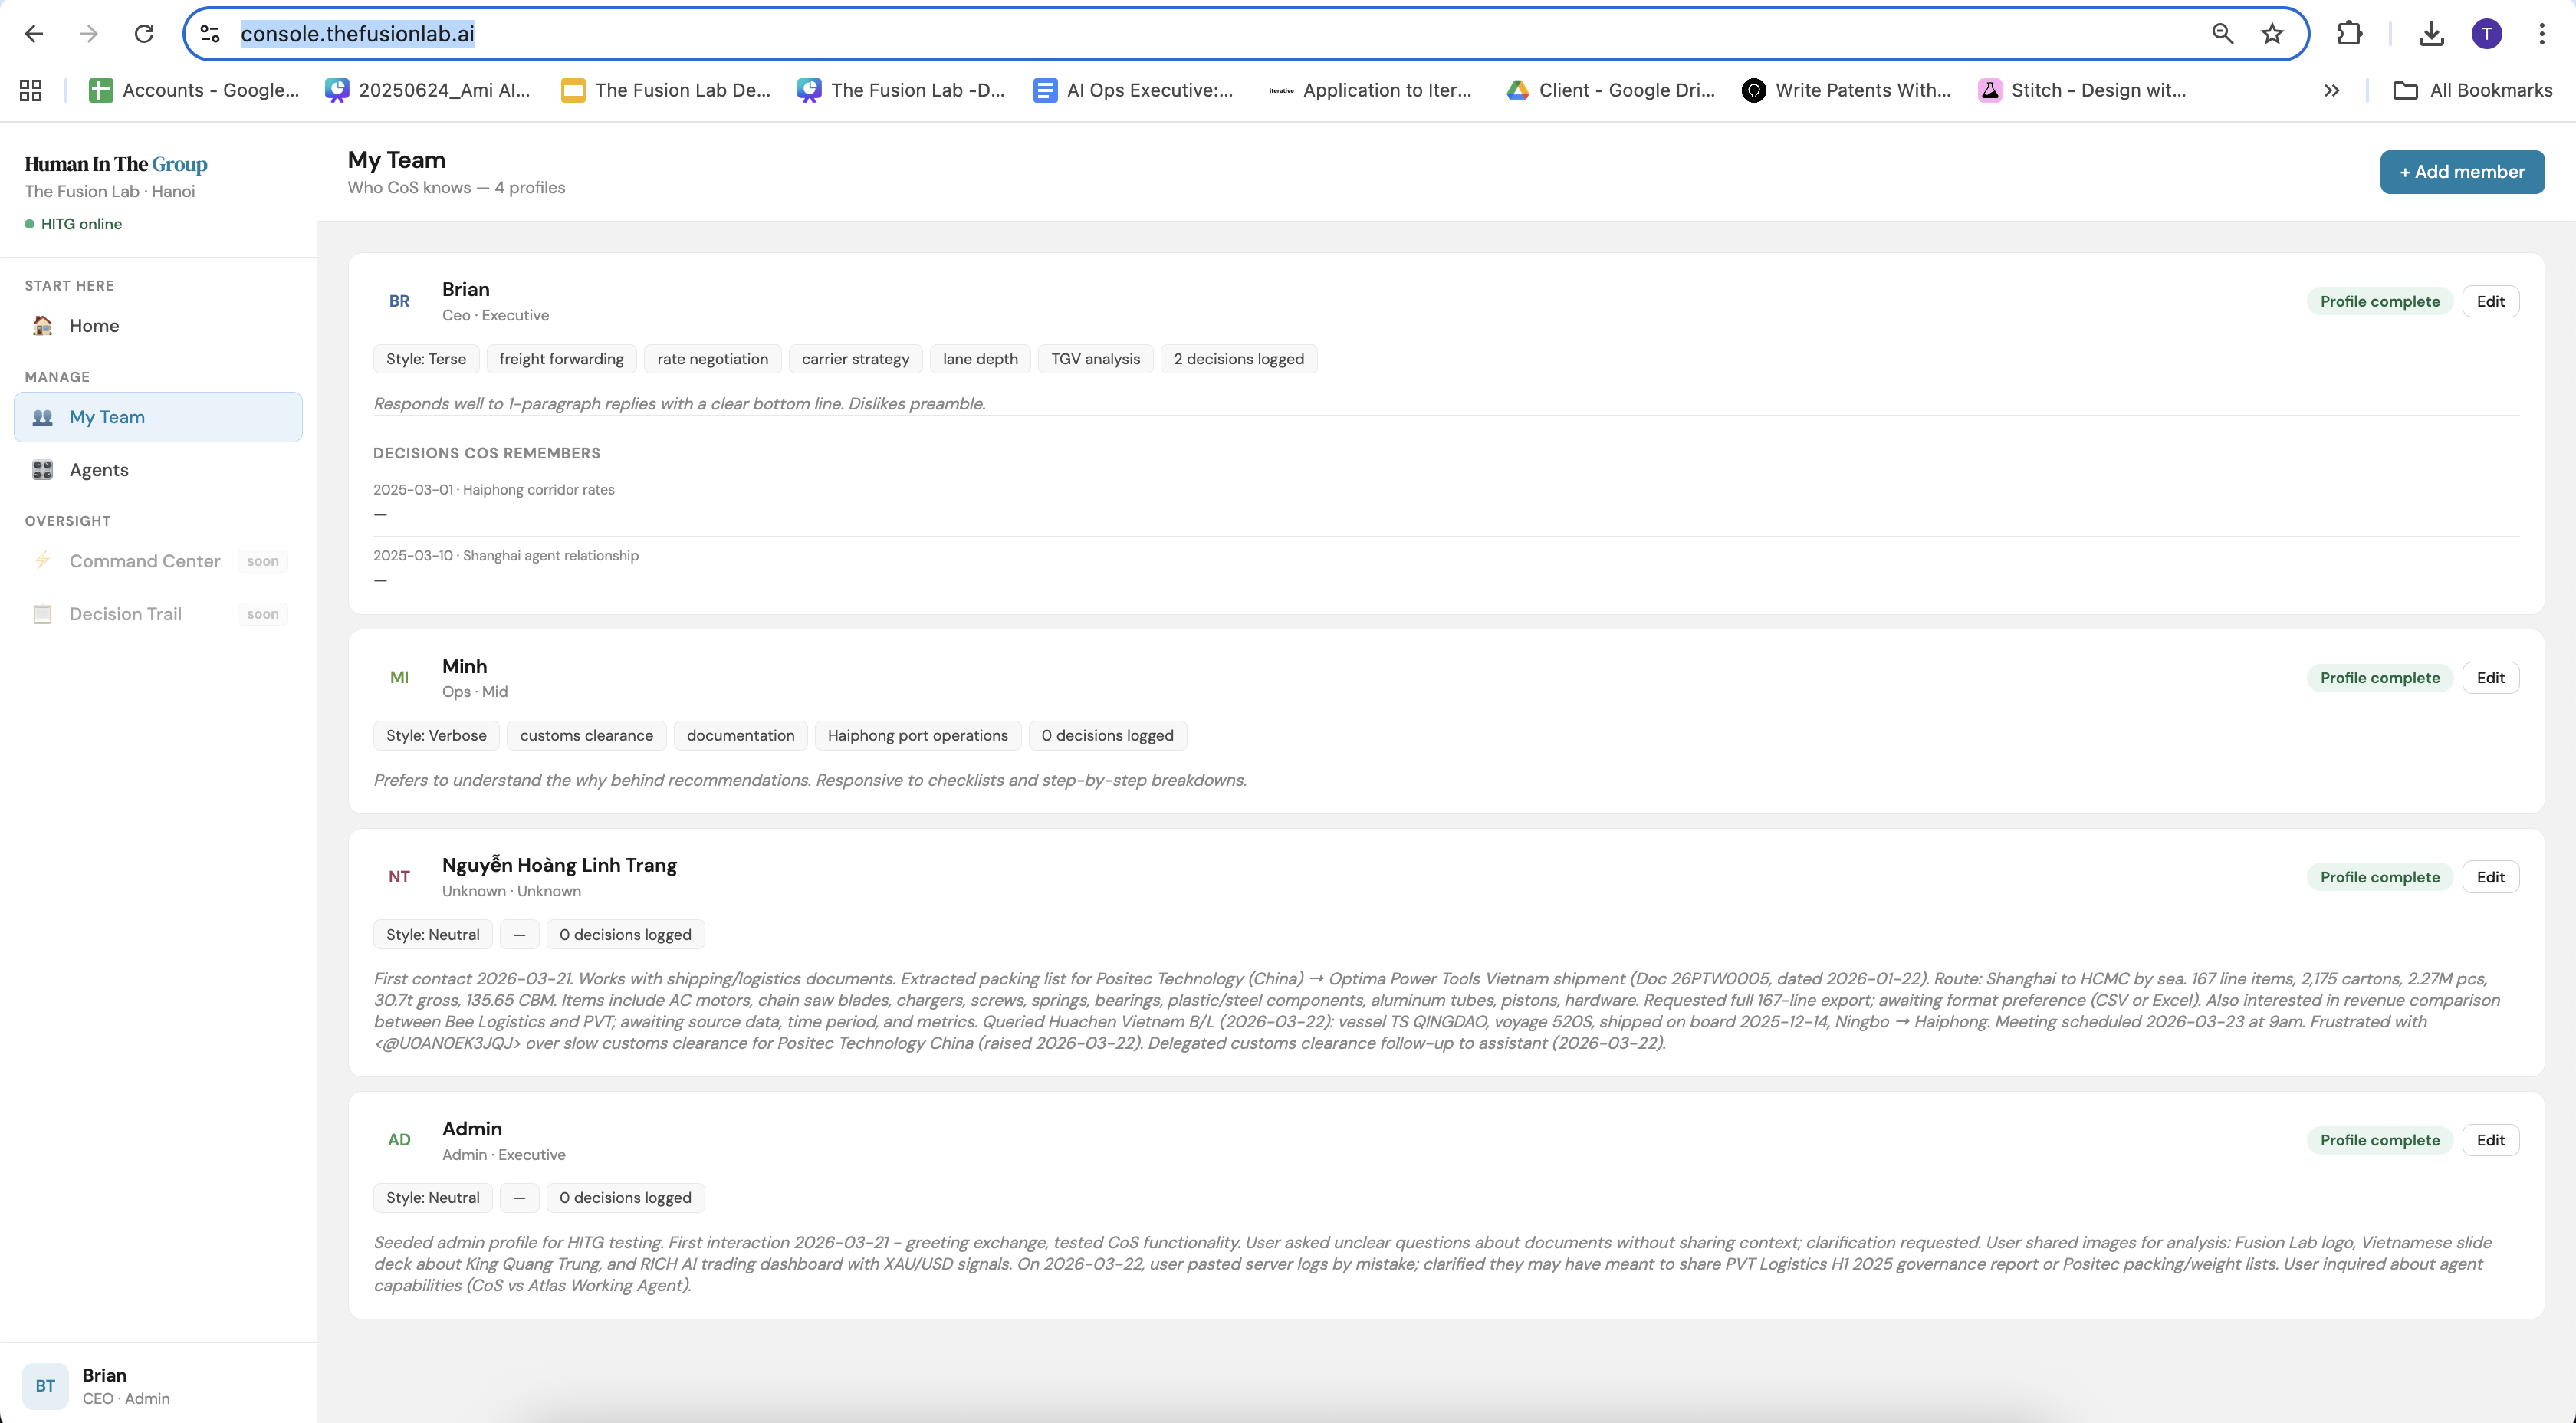Click the browser forward arrow
Viewport: 2576px width, 1423px height.
click(x=89, y=34)
